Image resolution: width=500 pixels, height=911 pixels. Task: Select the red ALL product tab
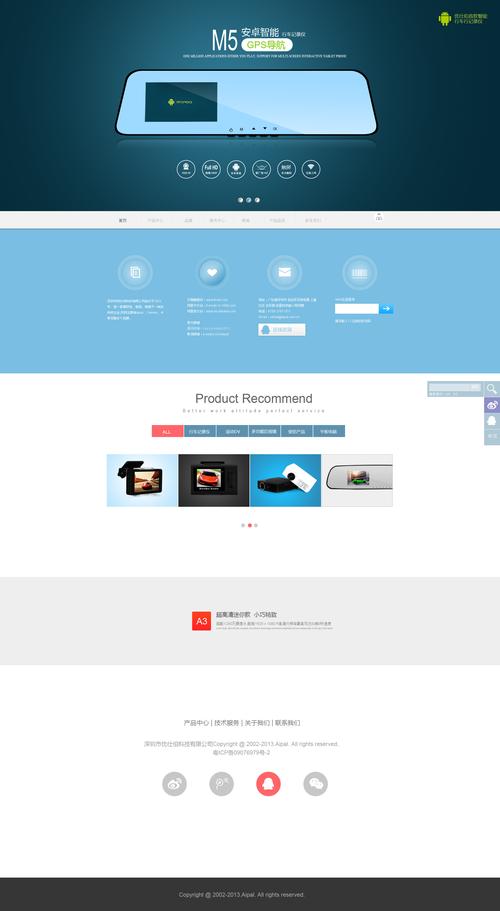pyautogui.click(x=167, y=431)
